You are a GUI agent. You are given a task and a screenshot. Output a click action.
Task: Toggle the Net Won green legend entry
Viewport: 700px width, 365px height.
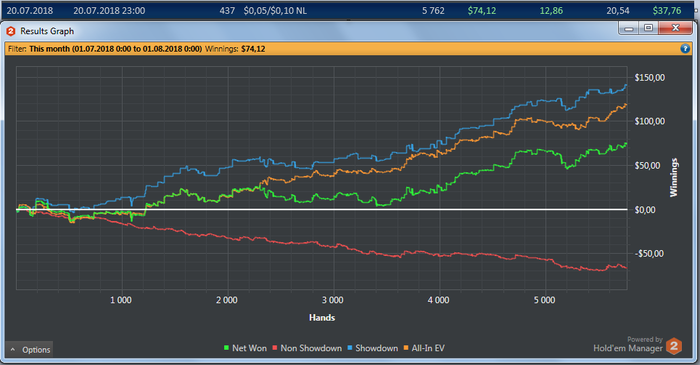point(245,348)
